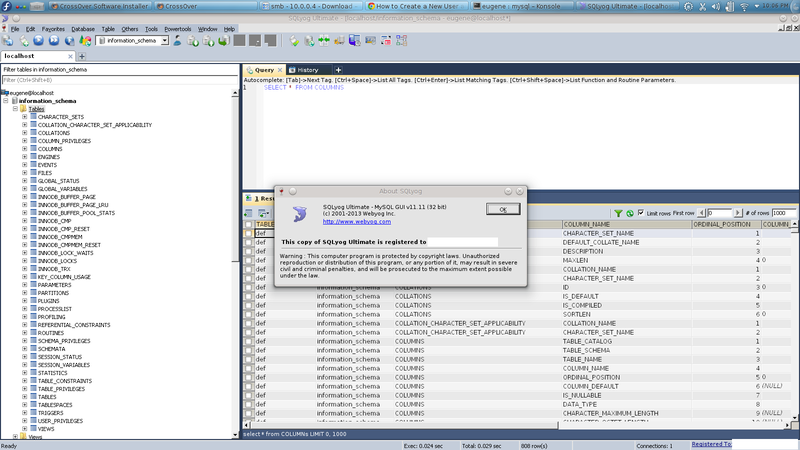Open the http://www.webyog.com link
Viewport: 800px width, 450px height.
pyautogui.click(x=357, y=222)
